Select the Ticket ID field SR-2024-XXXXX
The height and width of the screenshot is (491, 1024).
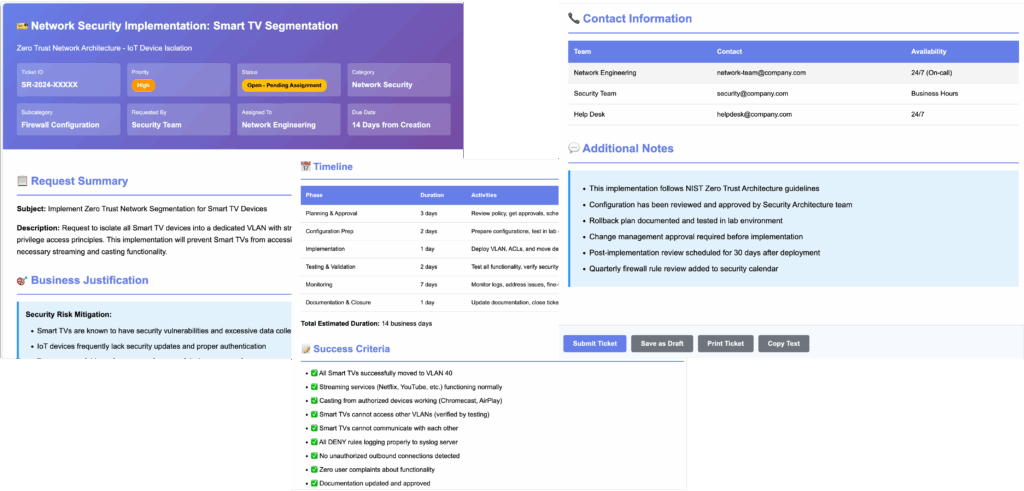49,85
